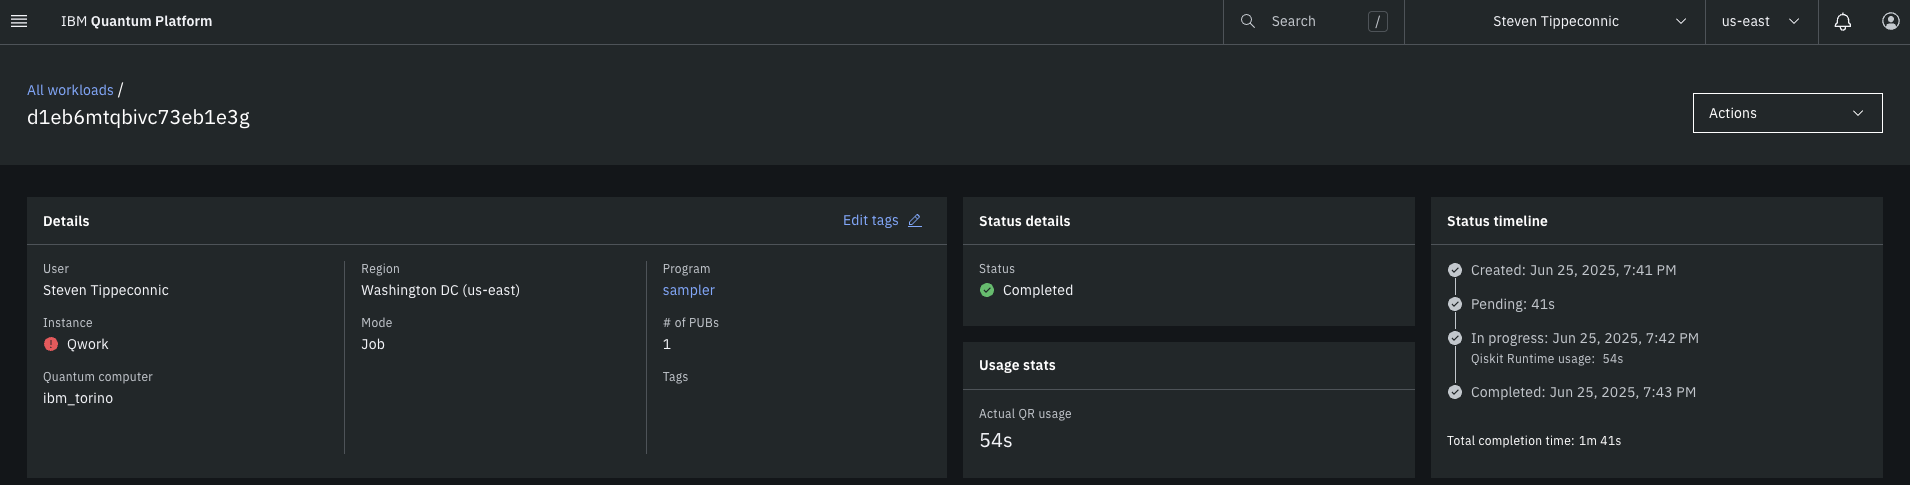Open the notifications bell

(x=1843, y=21)
